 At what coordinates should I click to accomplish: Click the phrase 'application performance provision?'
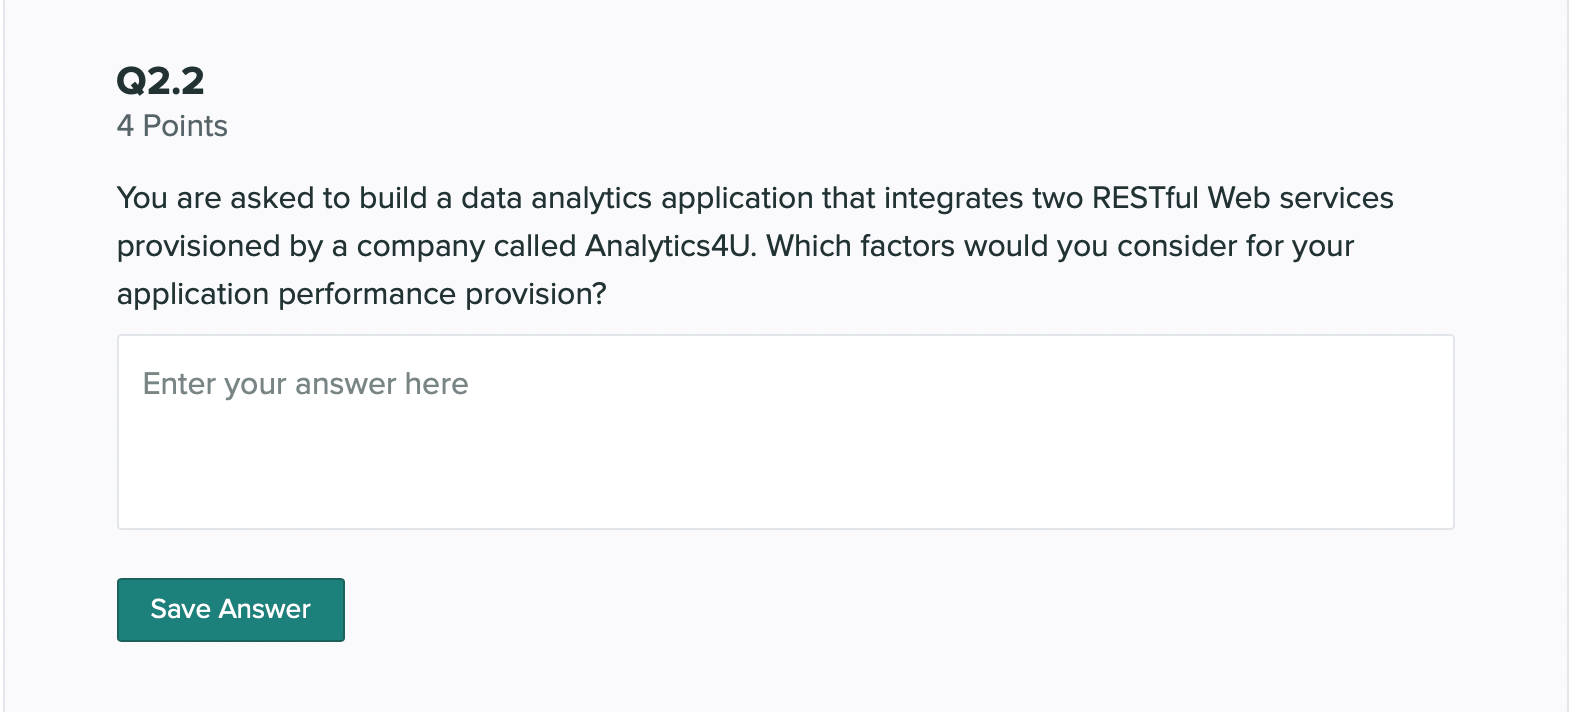tap(361, 294)
